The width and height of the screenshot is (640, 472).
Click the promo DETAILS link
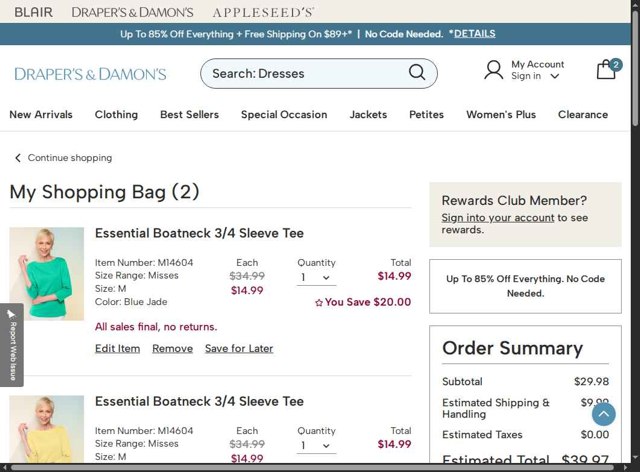tap(475, 33)
